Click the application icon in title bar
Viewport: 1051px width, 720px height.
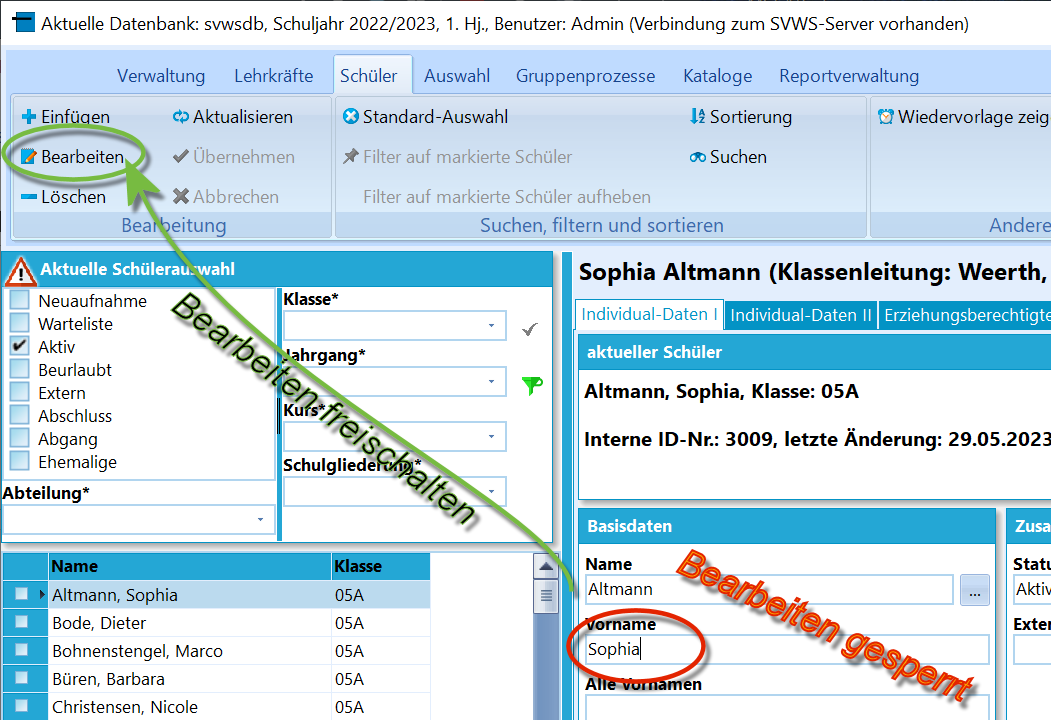tap(24, 22)
